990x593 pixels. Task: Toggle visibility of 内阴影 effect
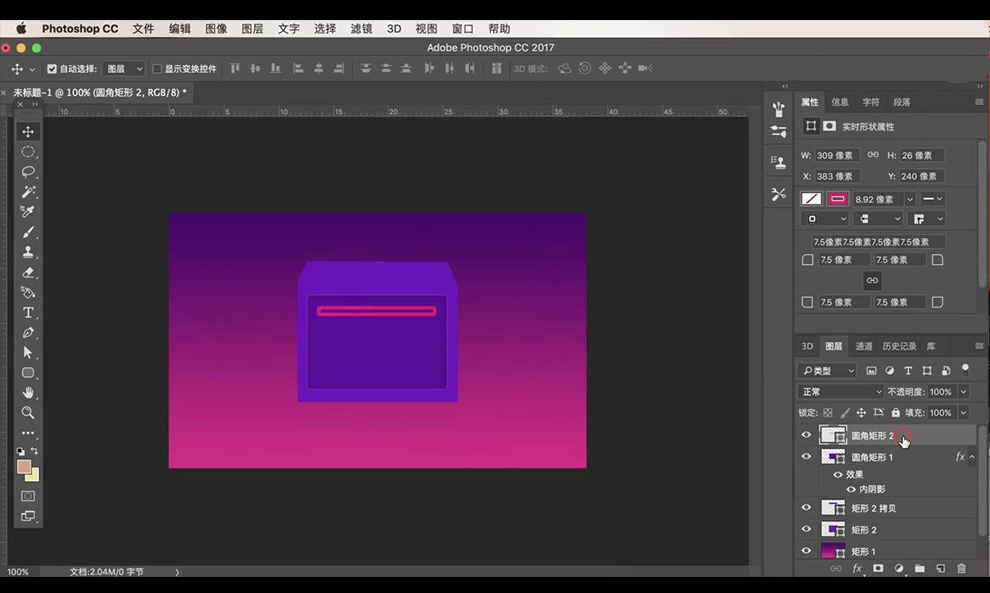coord(850,489)
